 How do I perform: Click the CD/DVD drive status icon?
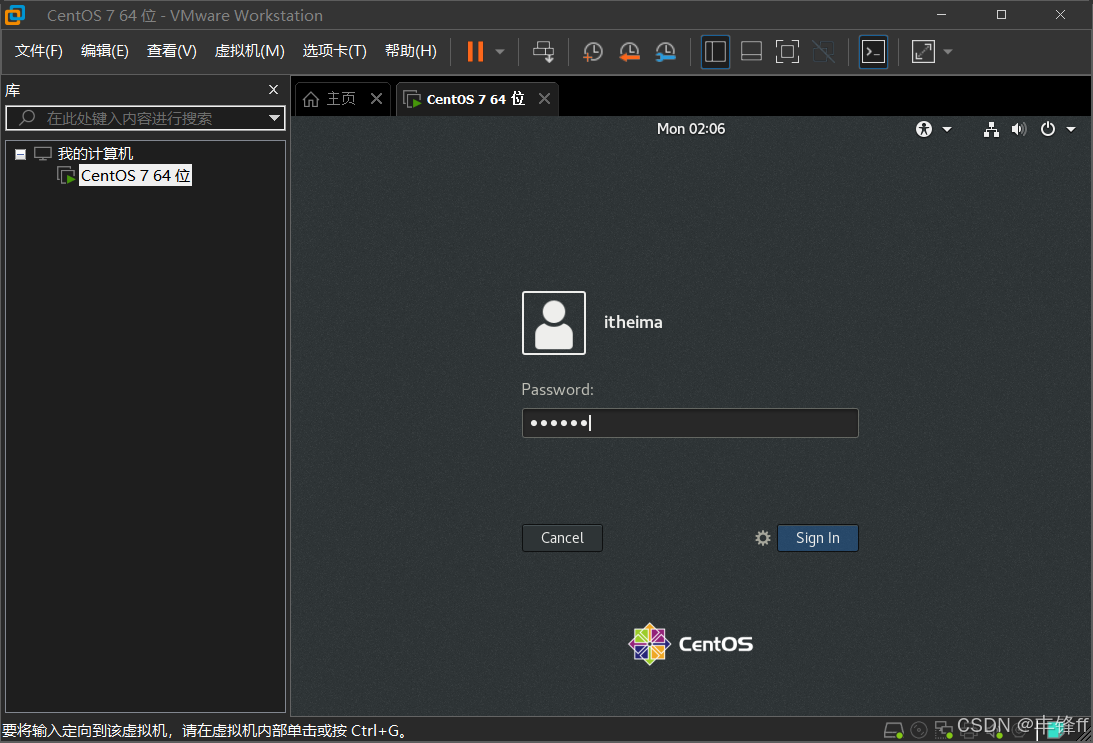tap(919, 730)
